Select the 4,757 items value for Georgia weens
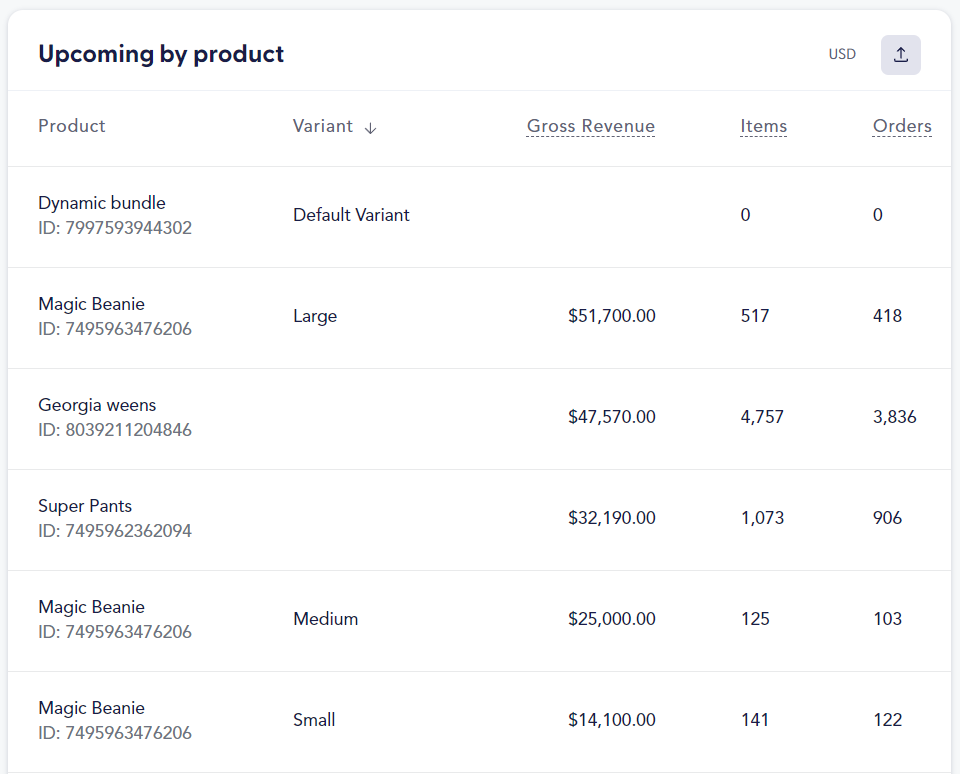960x774 pixels. pyautogui.click(x=763, y=417)
